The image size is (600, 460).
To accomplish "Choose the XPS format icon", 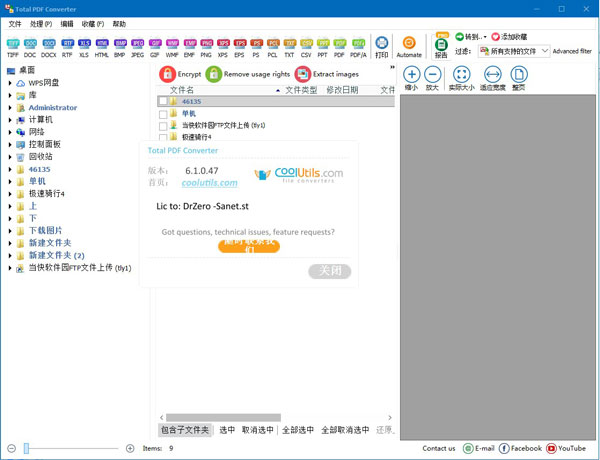I will click(x=223, y=47).
